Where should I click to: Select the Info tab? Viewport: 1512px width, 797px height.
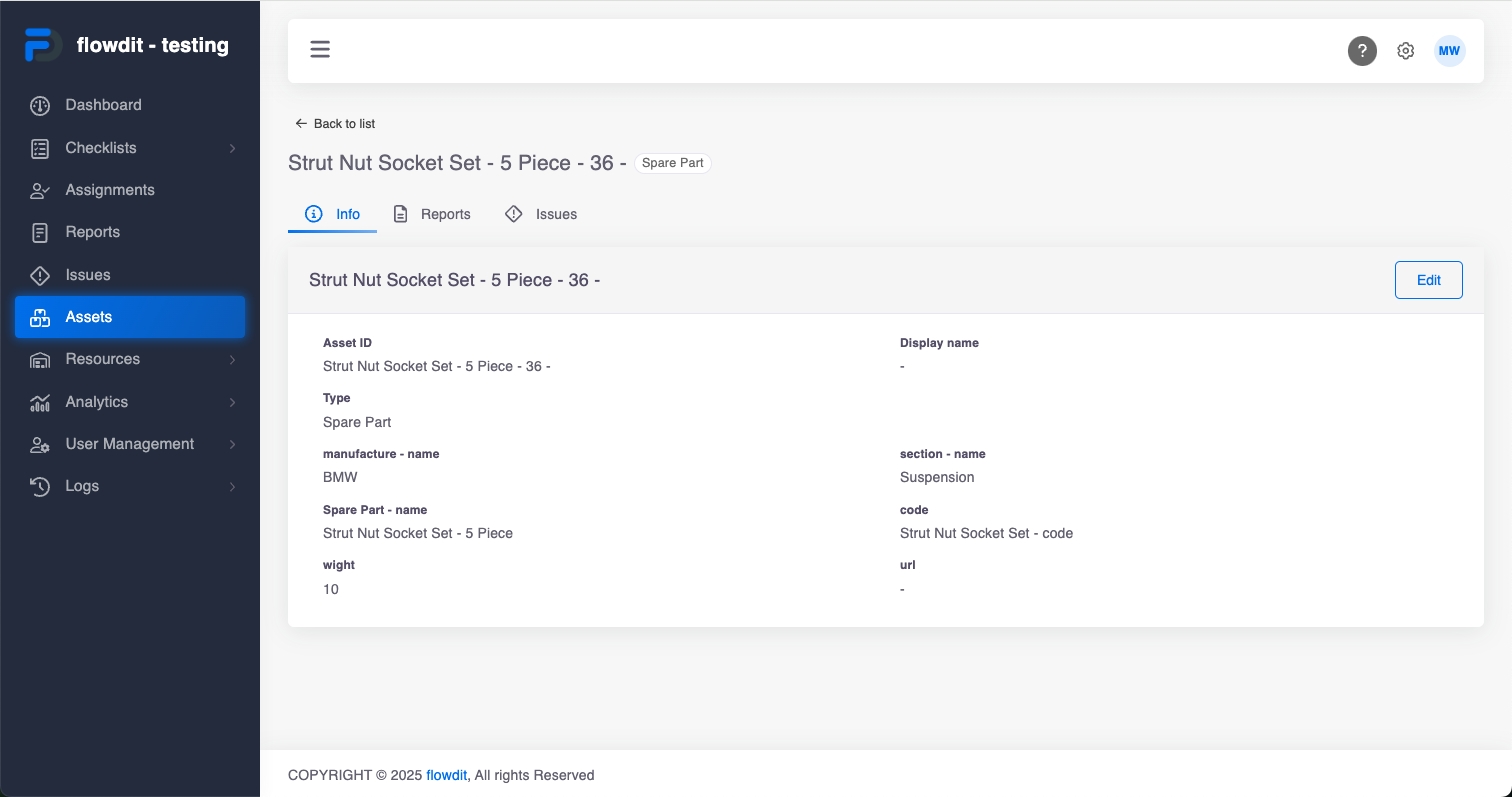click(333, 214)
